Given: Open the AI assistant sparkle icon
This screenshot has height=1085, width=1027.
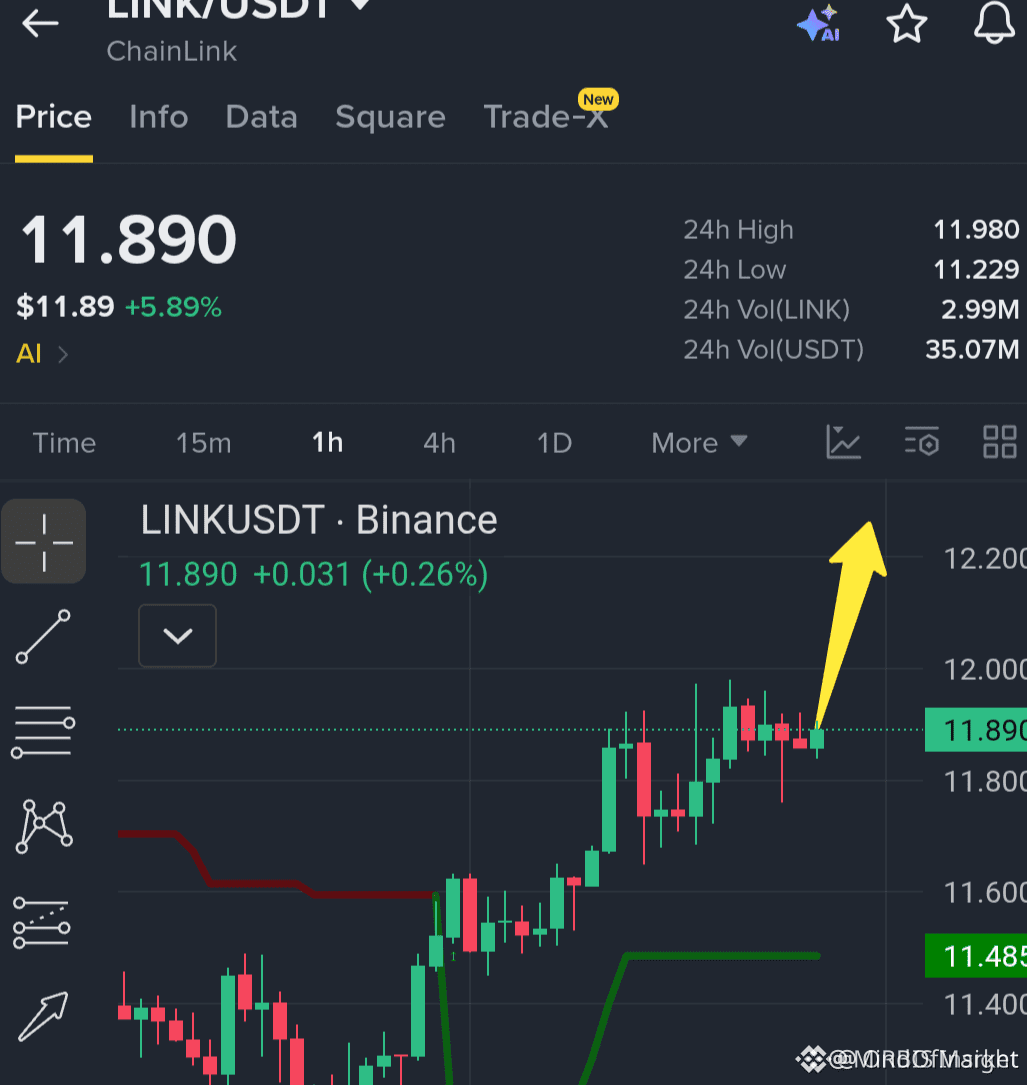Looking at the screenshot, I should (819, 24).
